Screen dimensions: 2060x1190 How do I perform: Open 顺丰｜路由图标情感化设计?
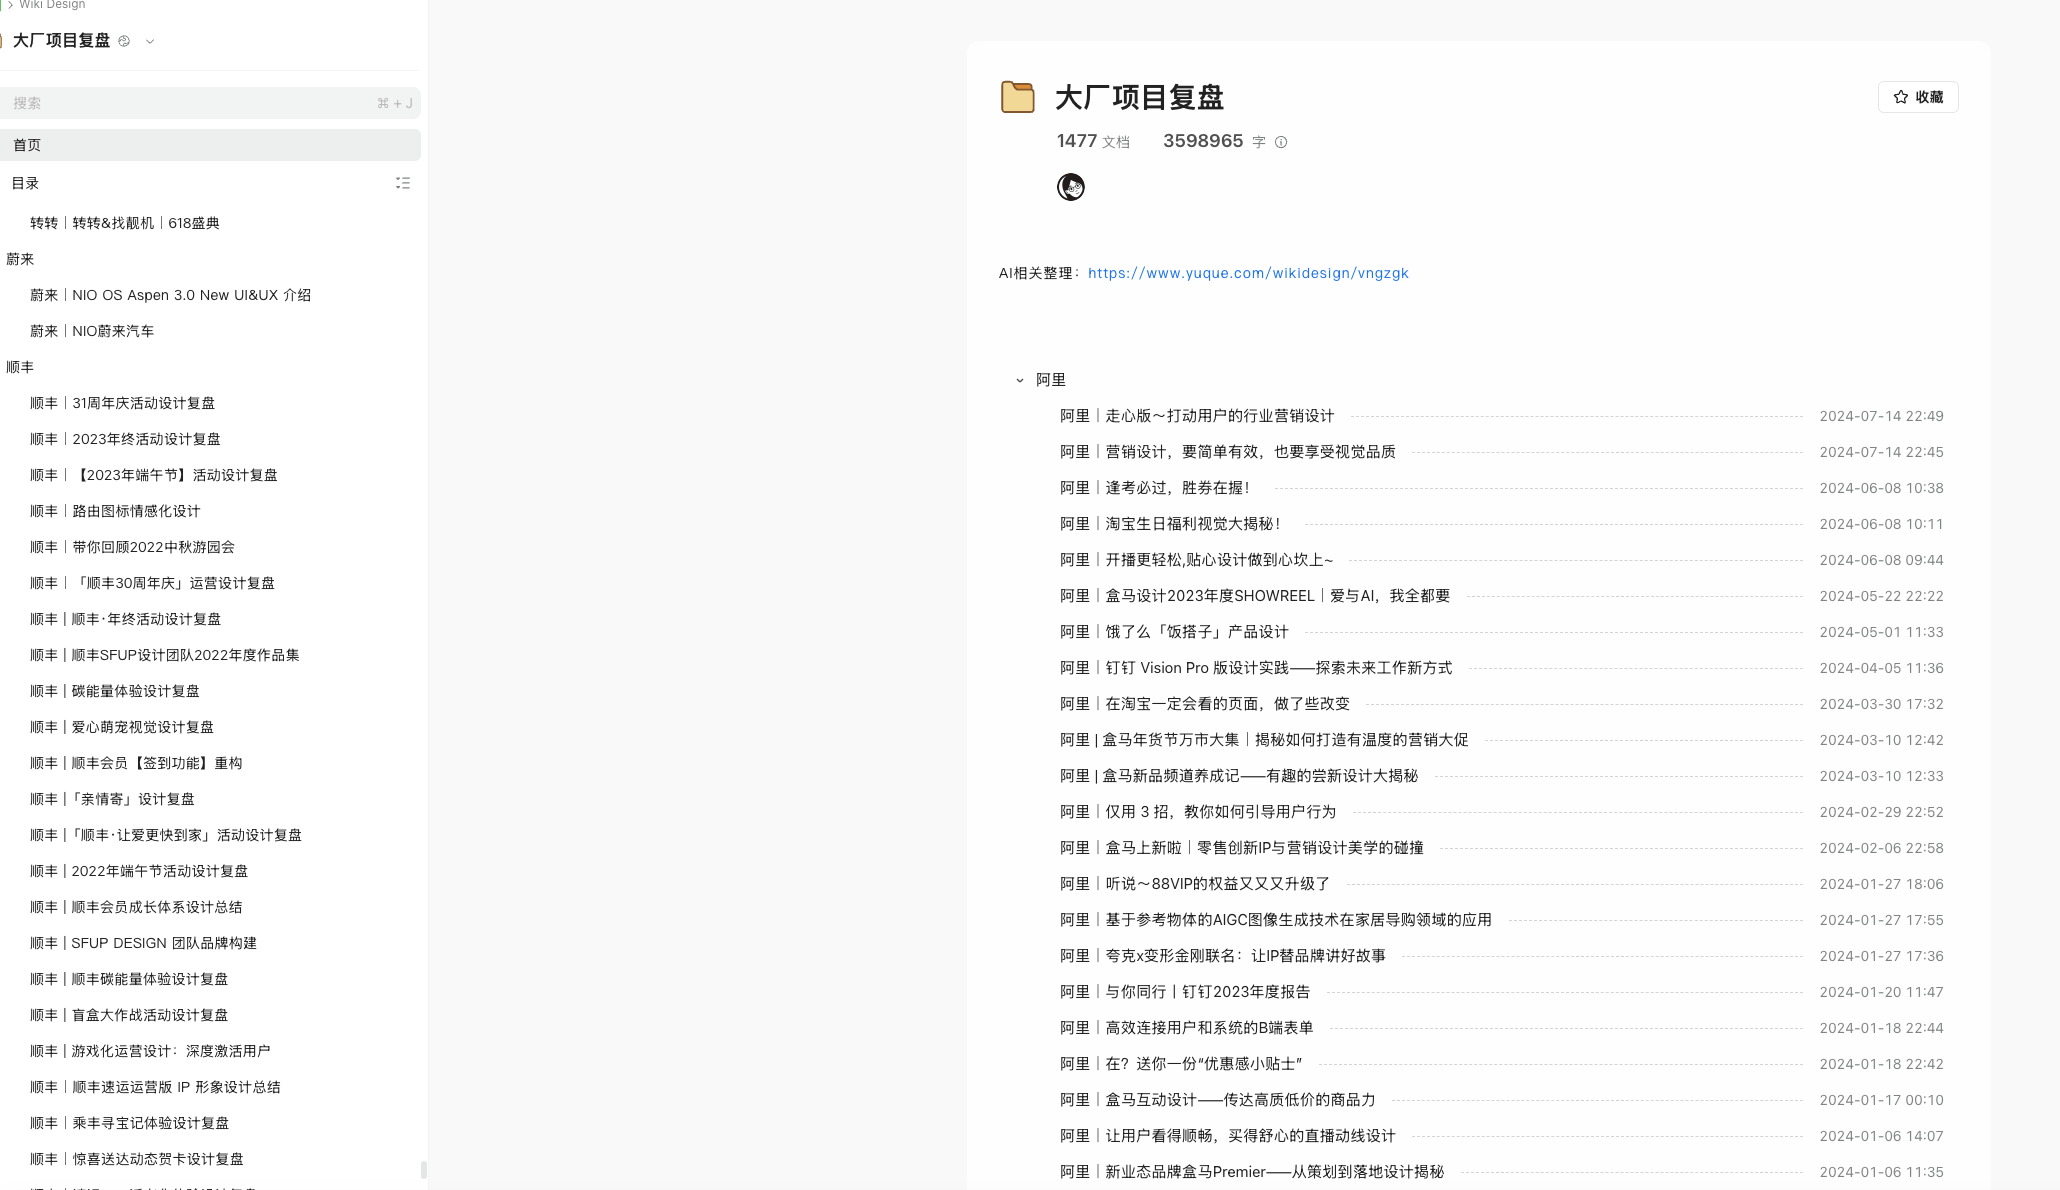(115, 511)
